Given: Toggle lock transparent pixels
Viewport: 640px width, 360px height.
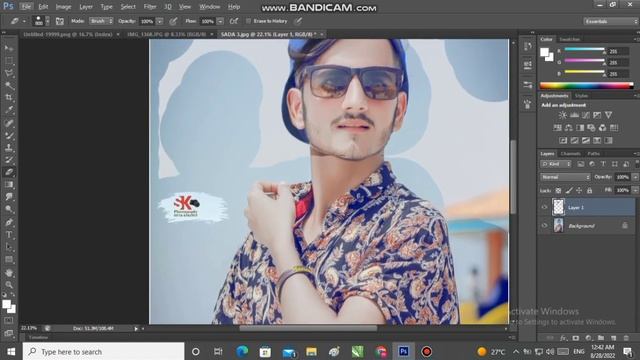Looking at the screenshot, I should coord(558,191).
